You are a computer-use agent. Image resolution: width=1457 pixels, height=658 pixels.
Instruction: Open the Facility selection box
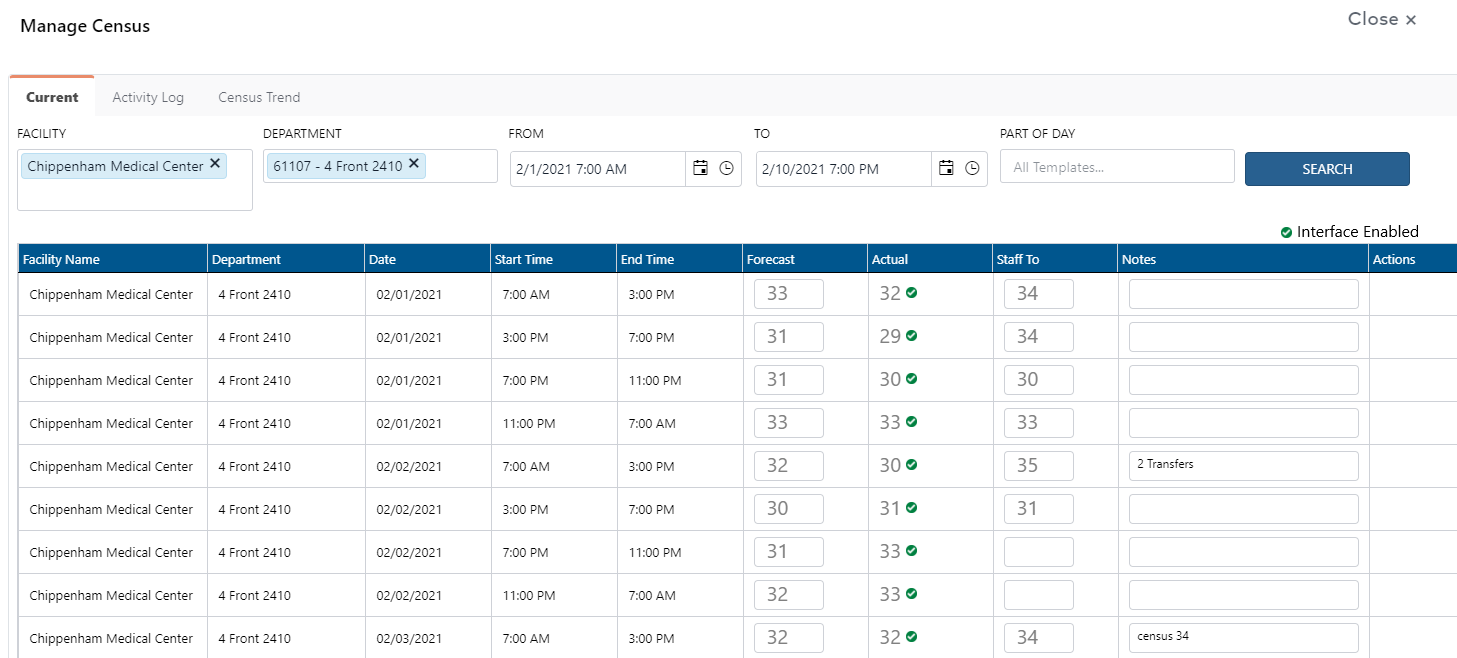[134, 195]
